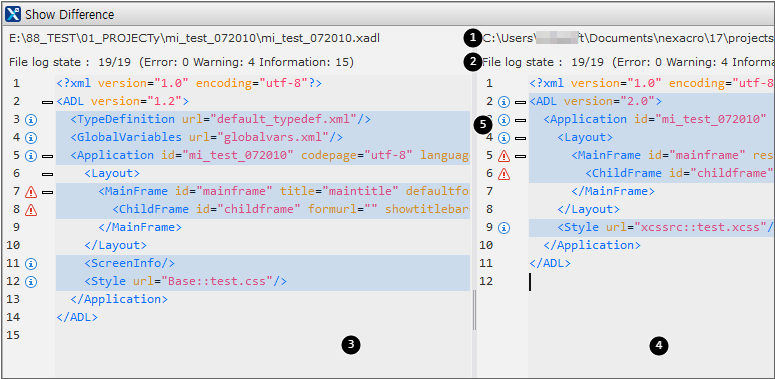The height and width of the screenshot is (379, 775).
Task: Click info icon on left line 3
Action: click(x=31, y=120)
